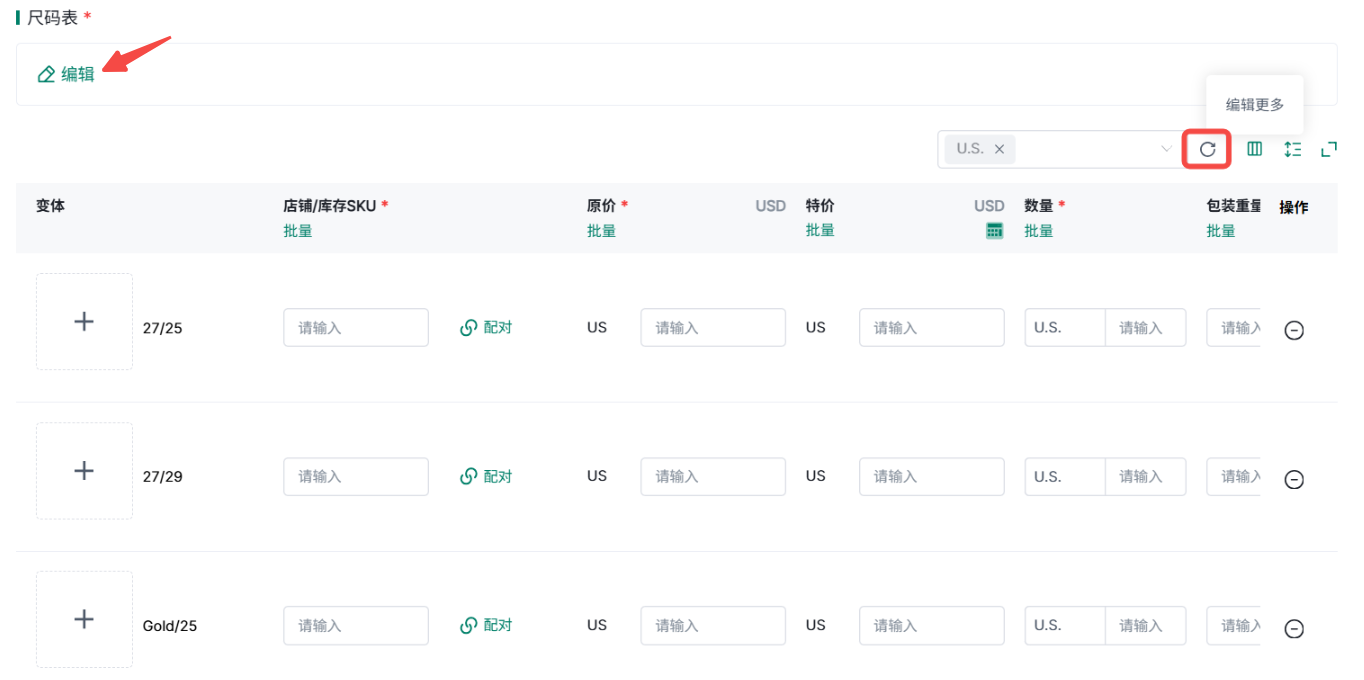Screen dimensions: 1364x680
Task: Click the refresh icon in the table toolbar
Action: point(1207,149)
